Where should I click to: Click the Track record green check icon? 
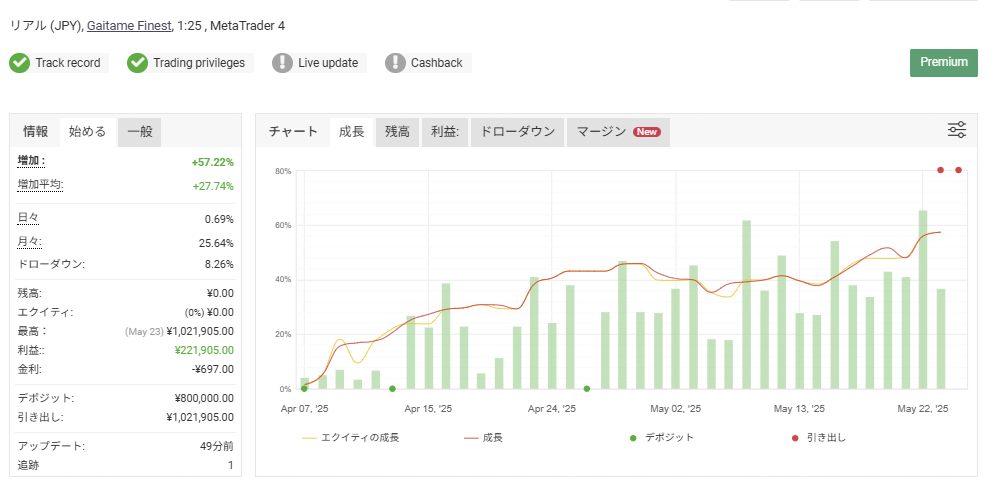[20, 63]
